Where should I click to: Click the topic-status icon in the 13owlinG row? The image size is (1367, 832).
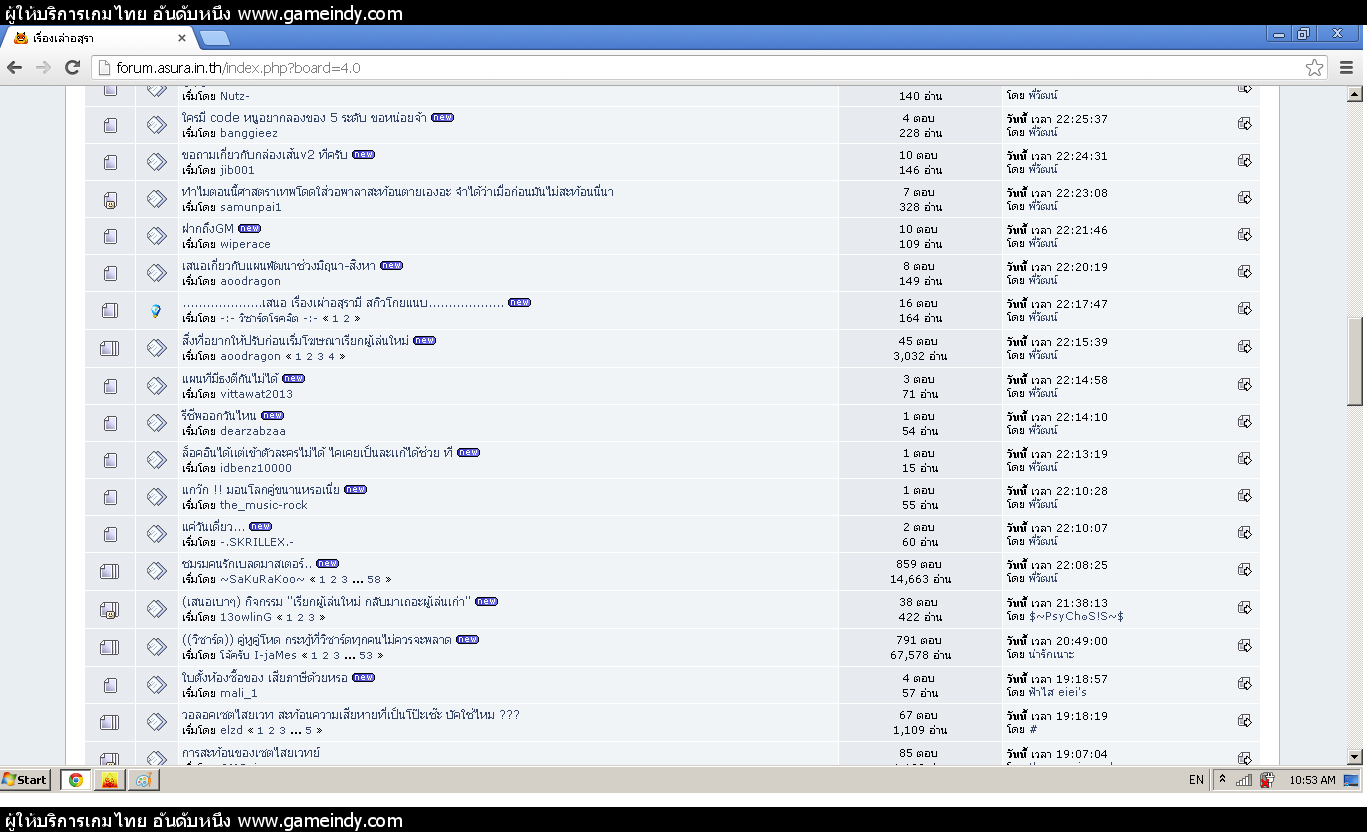coord(110,609)
